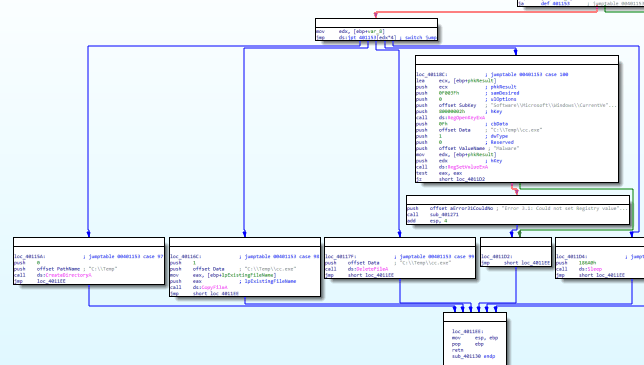Click the sub_401271 call operand
Screen dimensions: 644x365
tap(444, 214)
